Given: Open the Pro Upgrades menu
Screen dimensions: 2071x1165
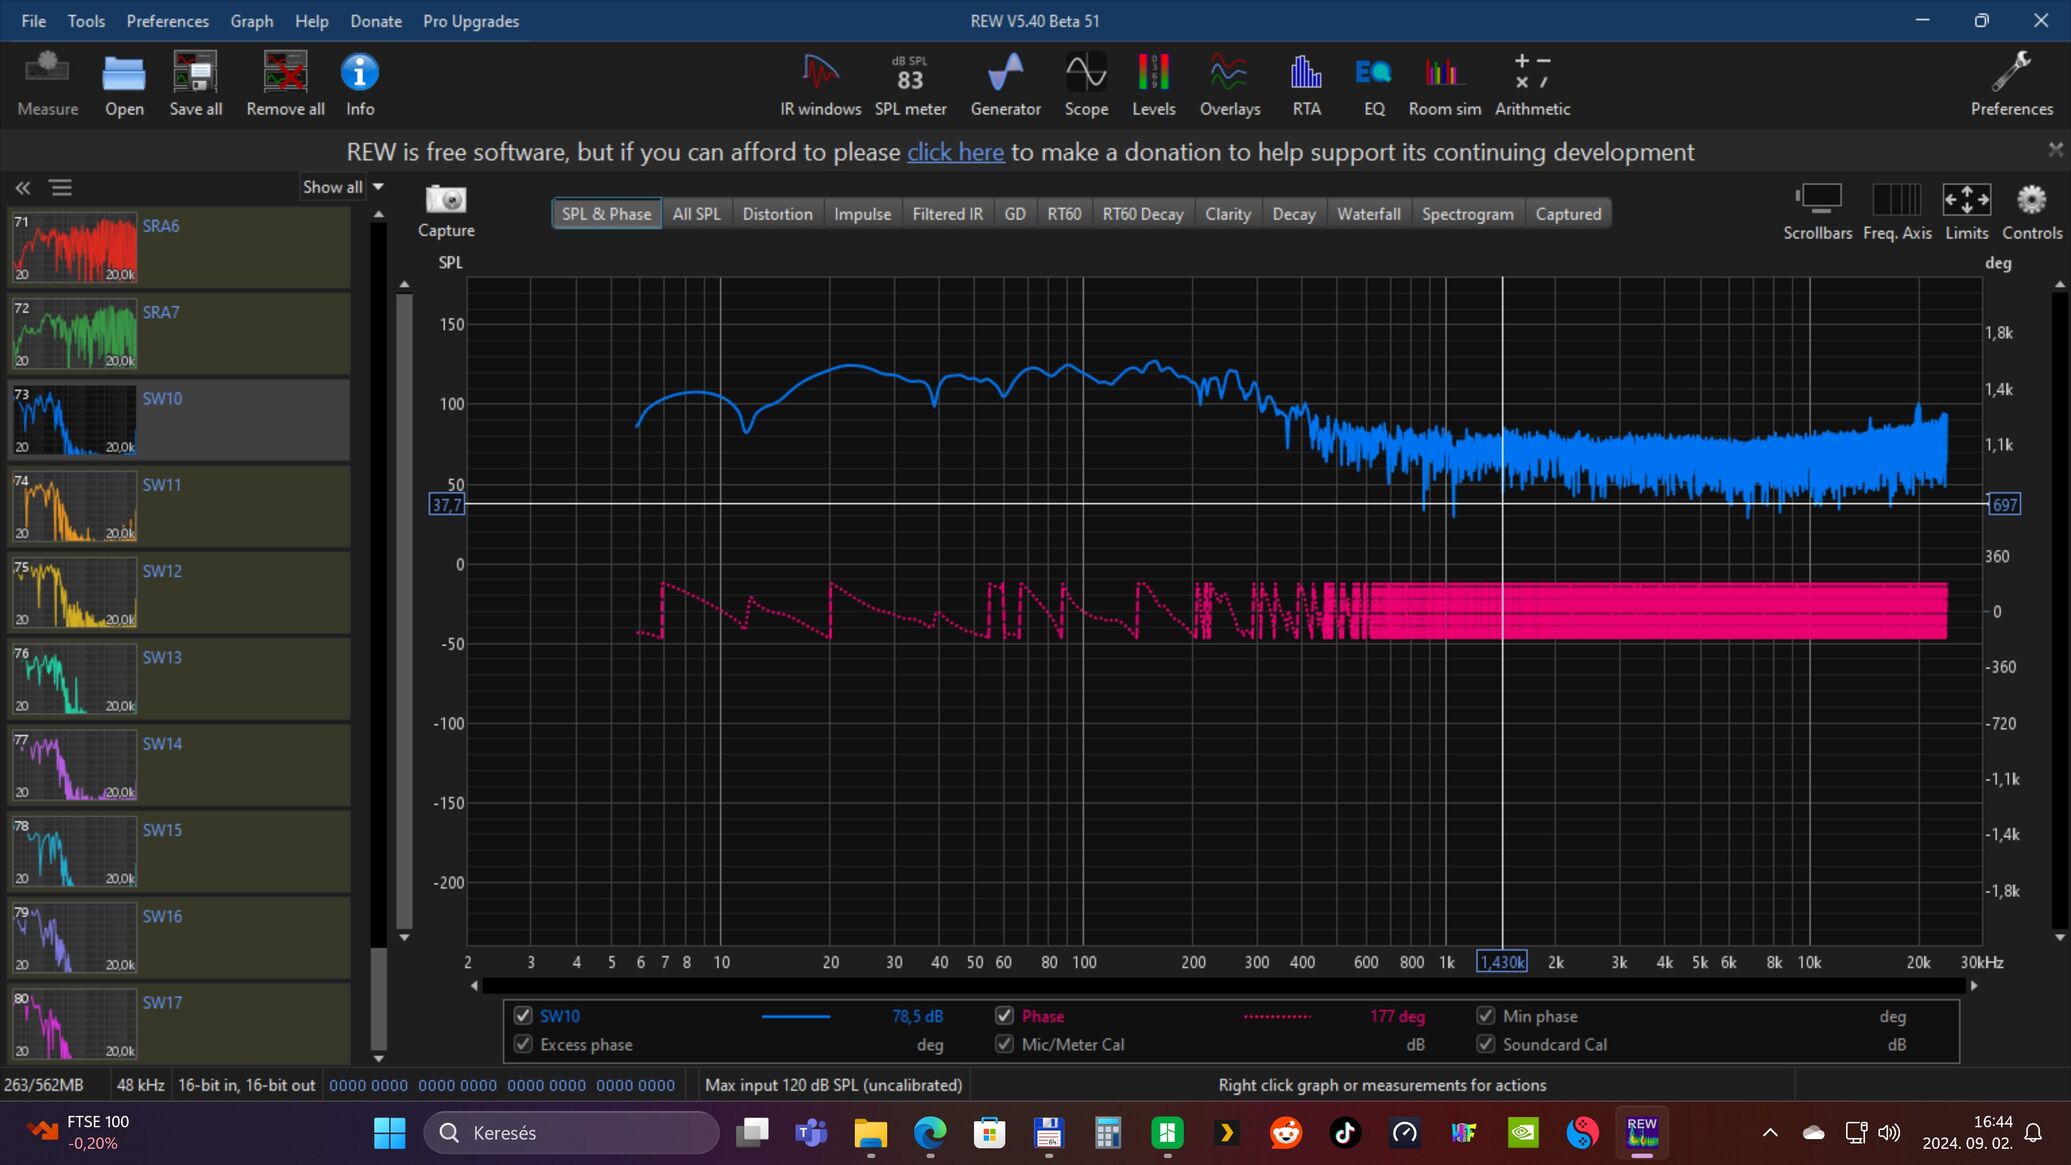Looking at the screenshot, I should [471, 21].
